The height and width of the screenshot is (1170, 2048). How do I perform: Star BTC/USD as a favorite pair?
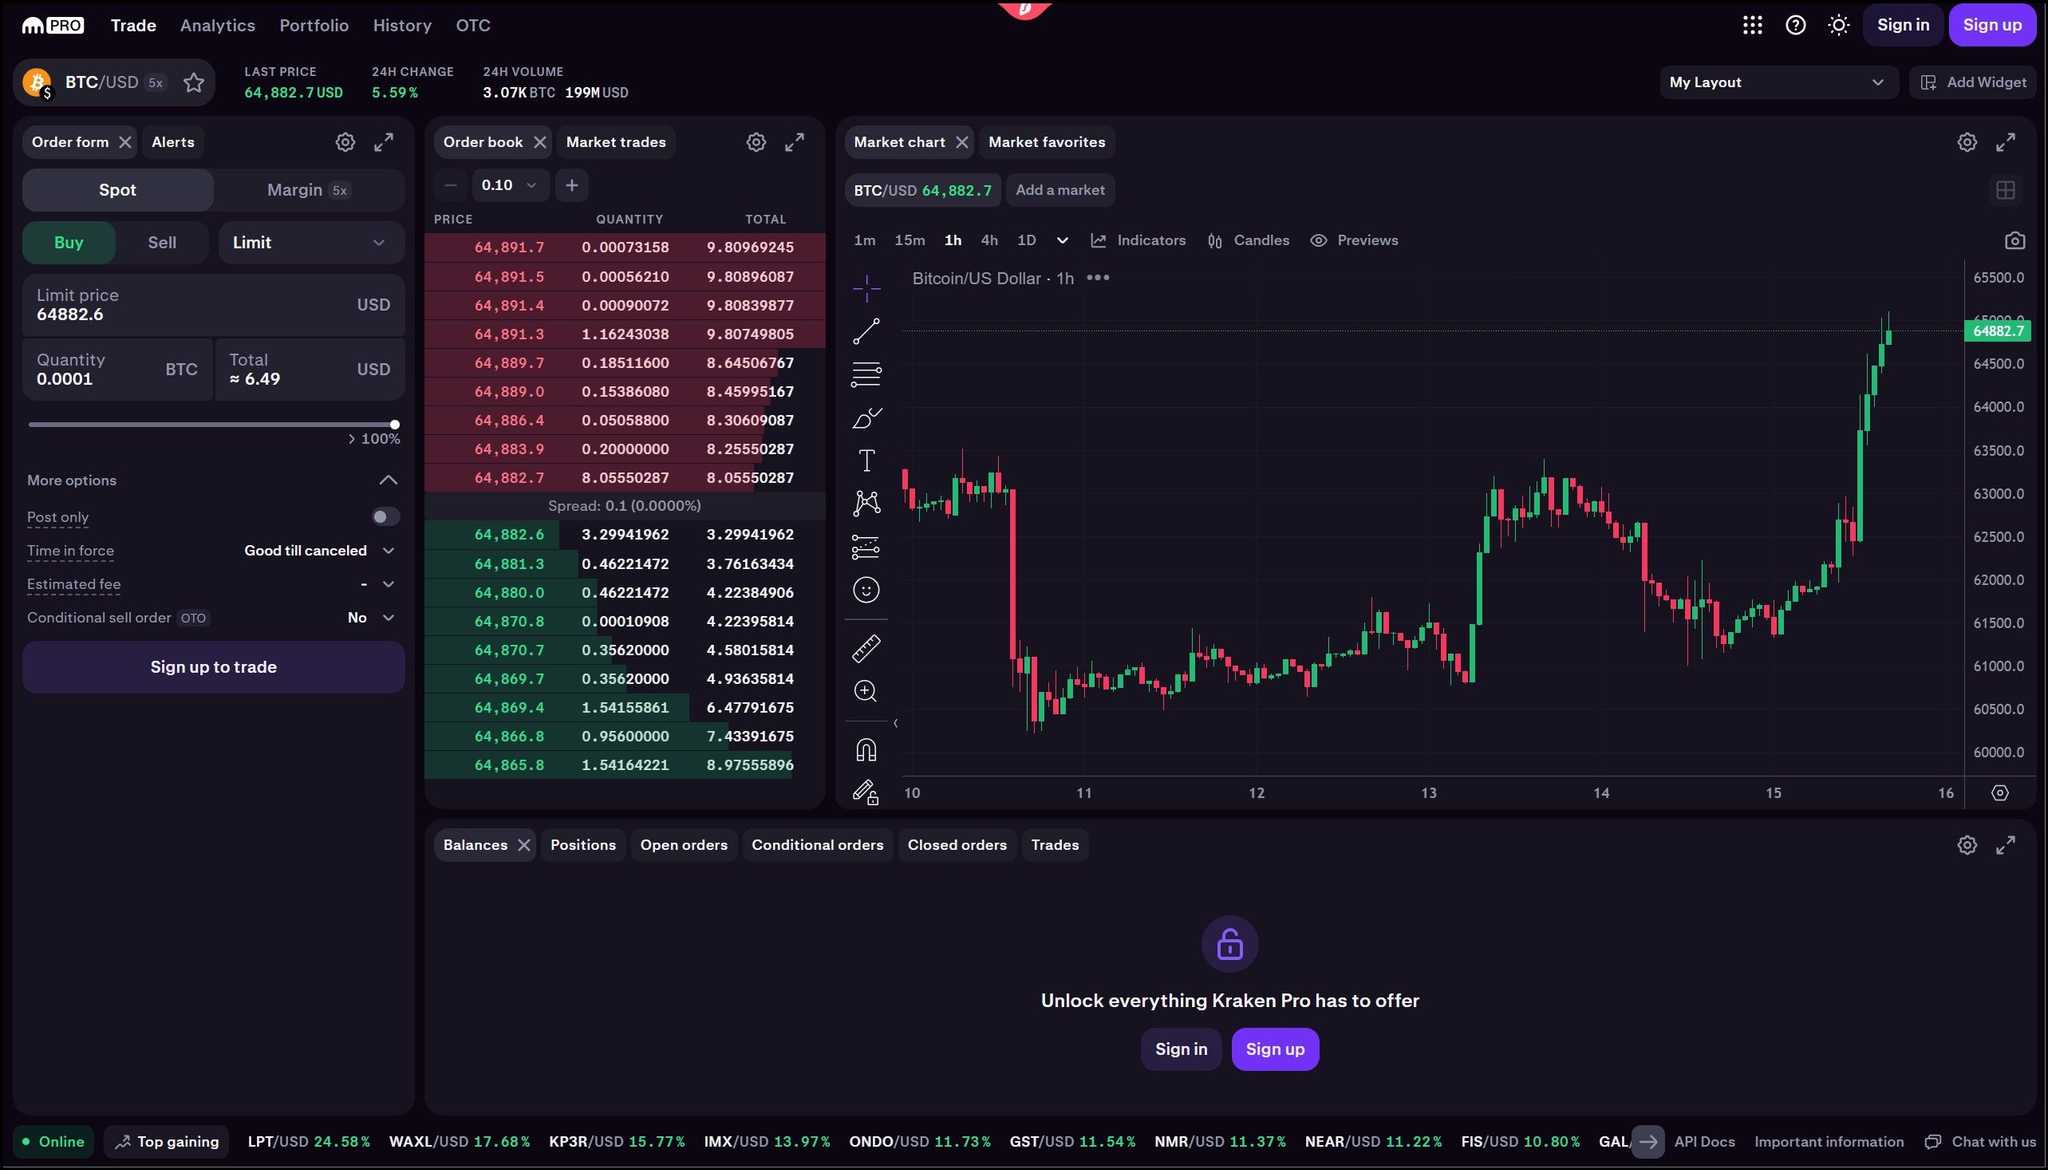194,82
